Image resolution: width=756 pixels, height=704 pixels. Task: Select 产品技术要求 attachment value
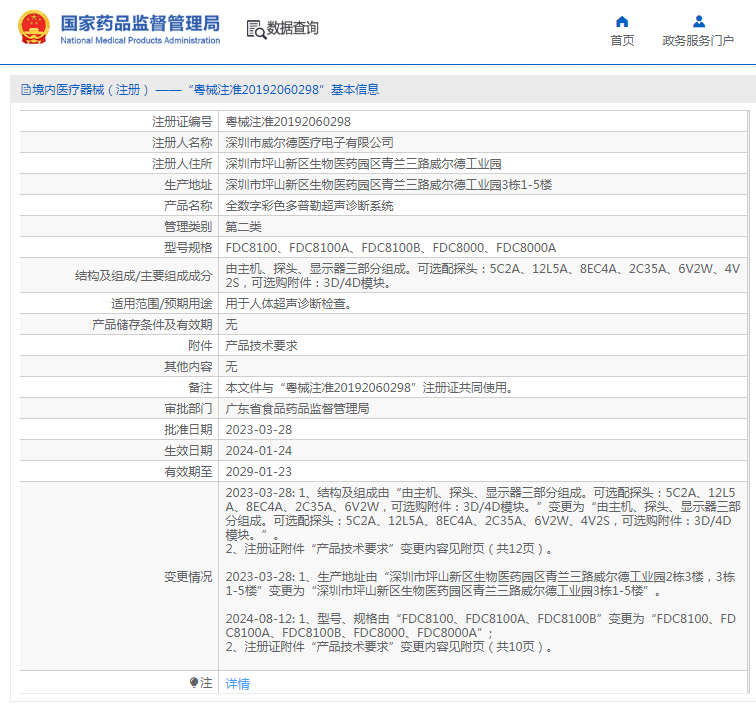click(x=261, y=346)
